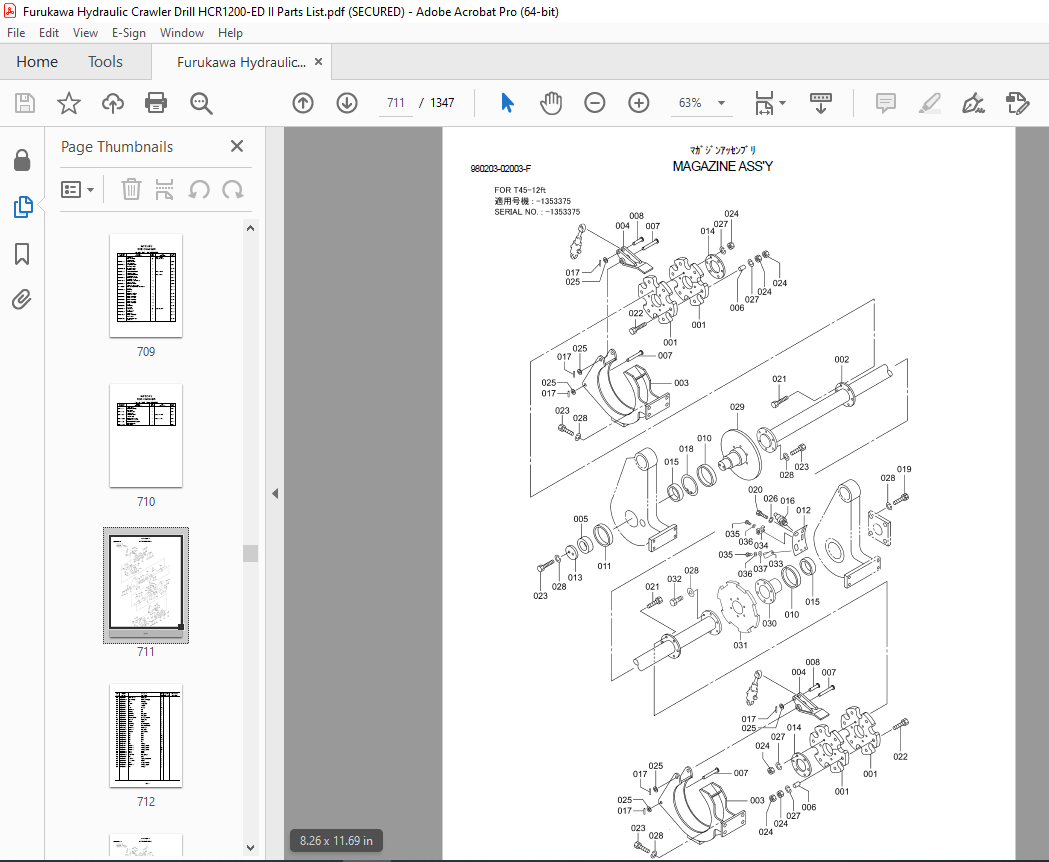This screenshot has height=862, width=1049.
Task: Click the Save file icon
Action: (25, 103)
